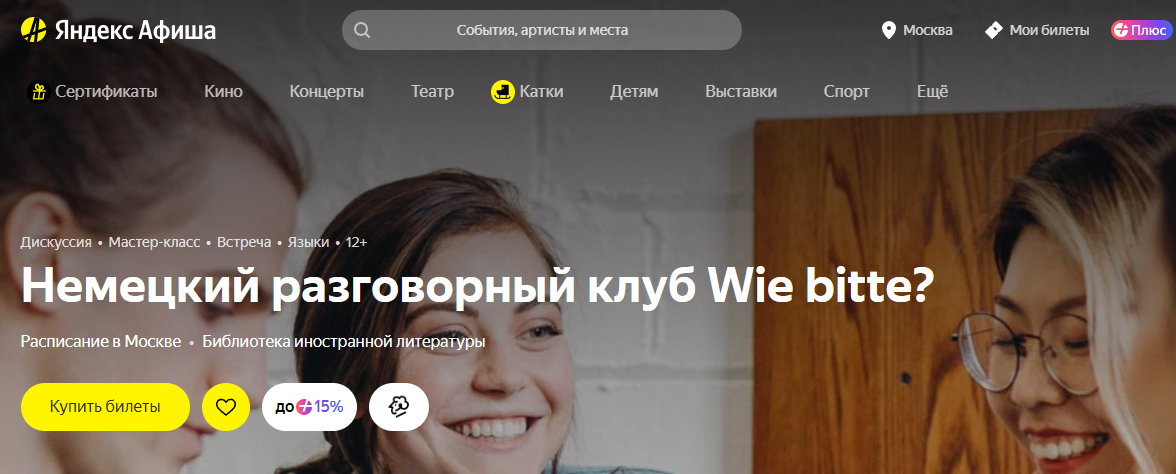Click the location pin icon beside Москва
This screenshot has width=1176, height=474.
click(x=889, y=30)
